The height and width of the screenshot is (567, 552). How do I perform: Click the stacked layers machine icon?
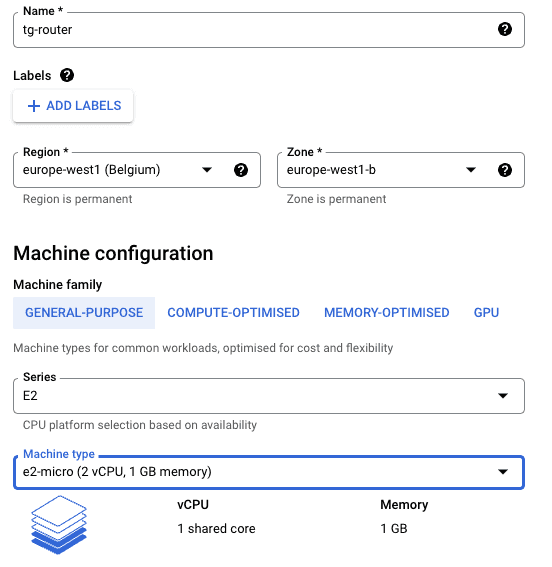(59, 524)
